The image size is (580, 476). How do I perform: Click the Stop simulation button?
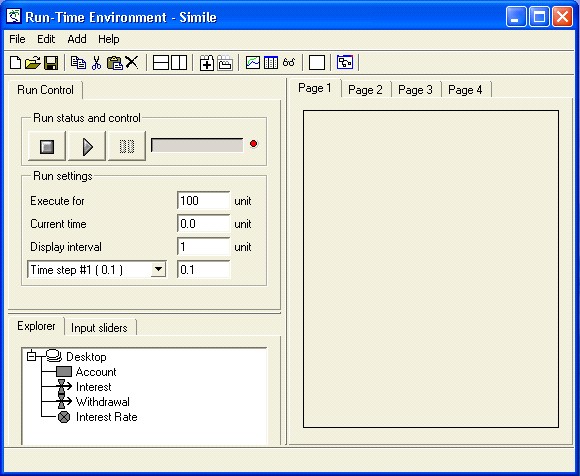coord(47,146)
